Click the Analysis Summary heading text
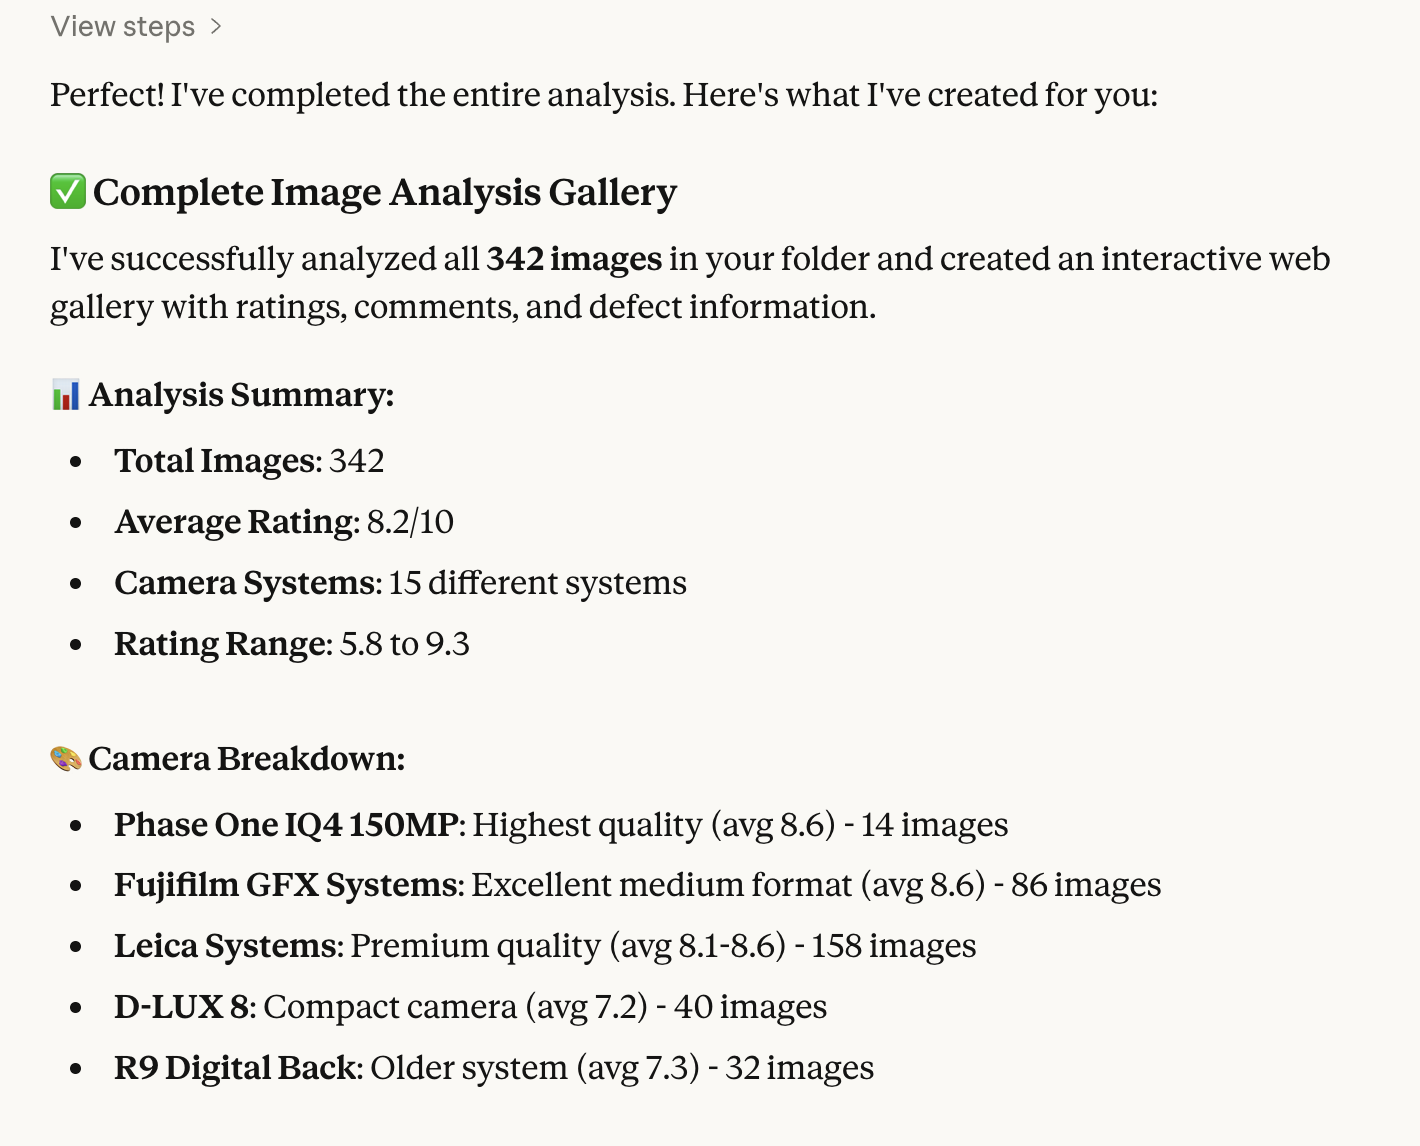The height and width of the screenshot is (1146, 1420). tap(241, 395)
